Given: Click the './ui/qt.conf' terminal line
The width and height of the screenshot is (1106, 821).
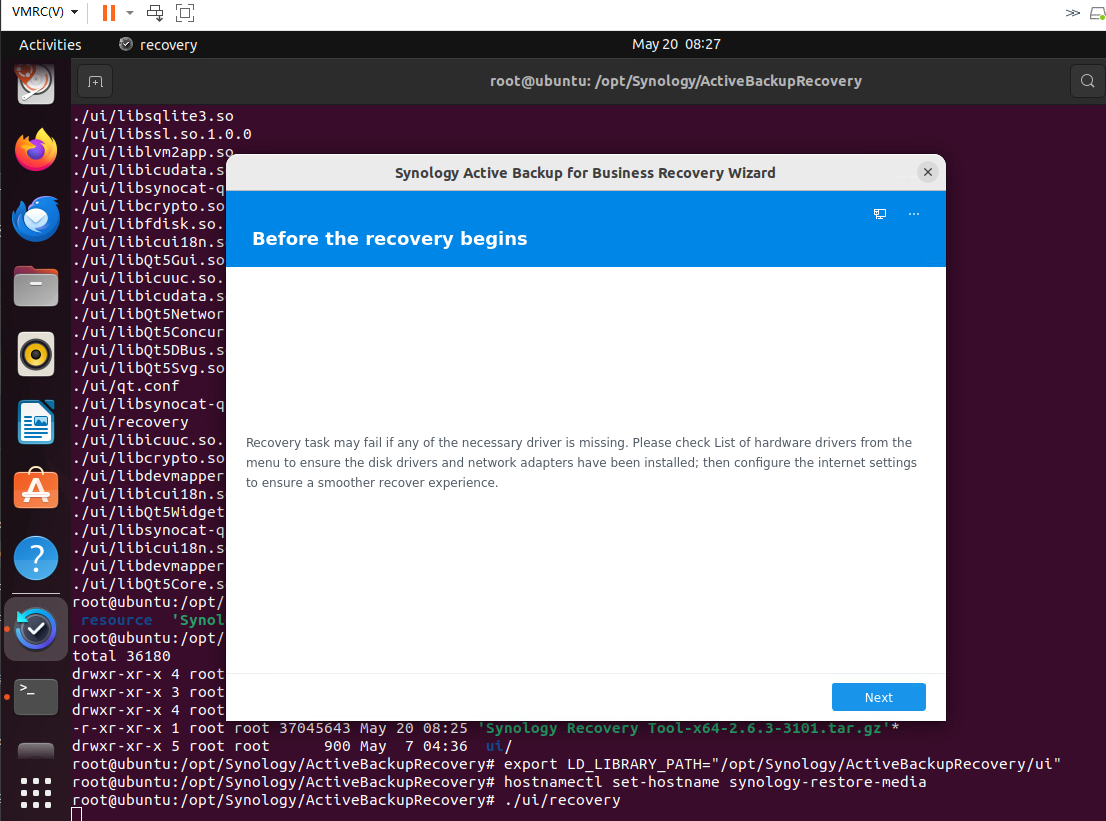Looking at the screenshot, I should pos(126,386).
